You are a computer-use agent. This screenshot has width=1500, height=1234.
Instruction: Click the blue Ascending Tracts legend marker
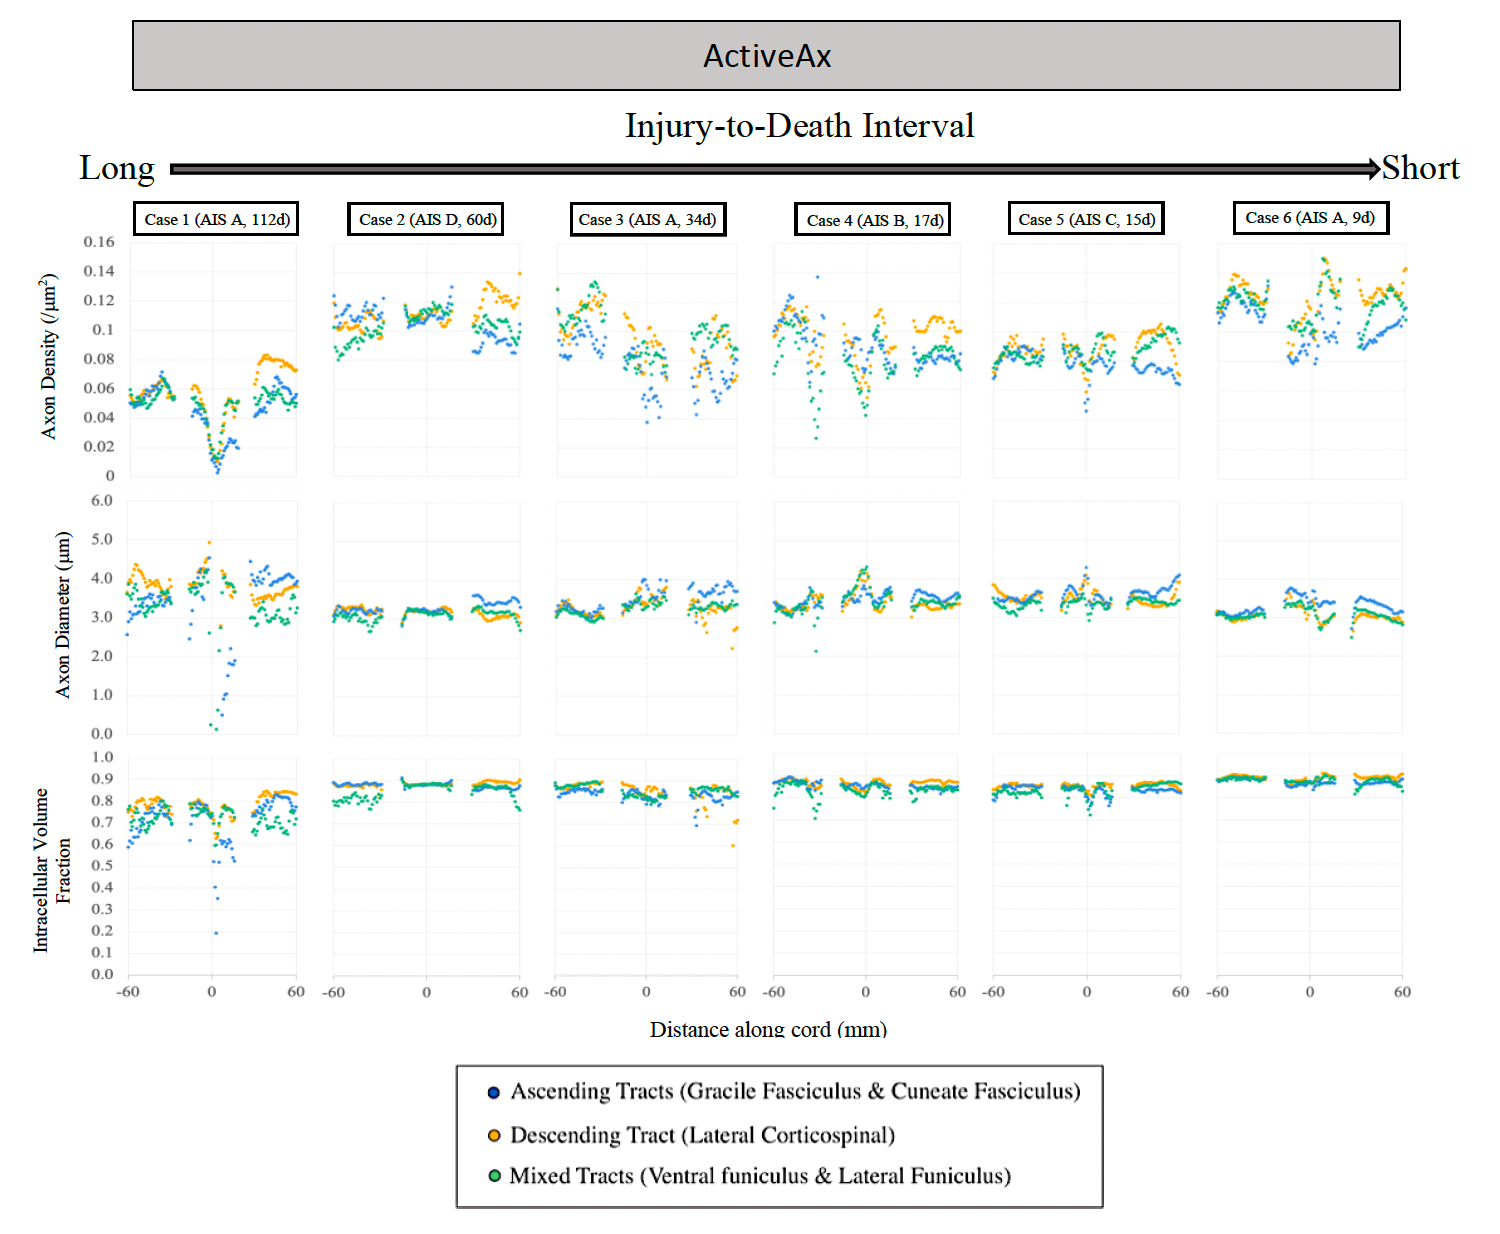[x=493, y=1092]
